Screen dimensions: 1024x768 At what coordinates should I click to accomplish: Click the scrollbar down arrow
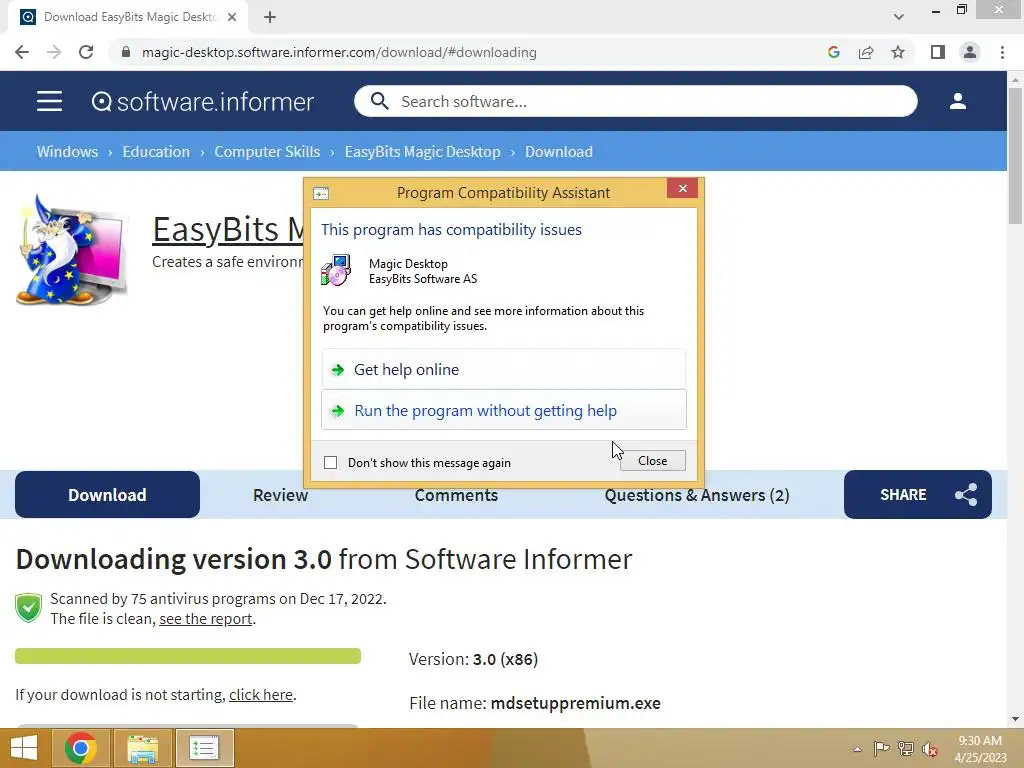click(x=1015, y=718)
